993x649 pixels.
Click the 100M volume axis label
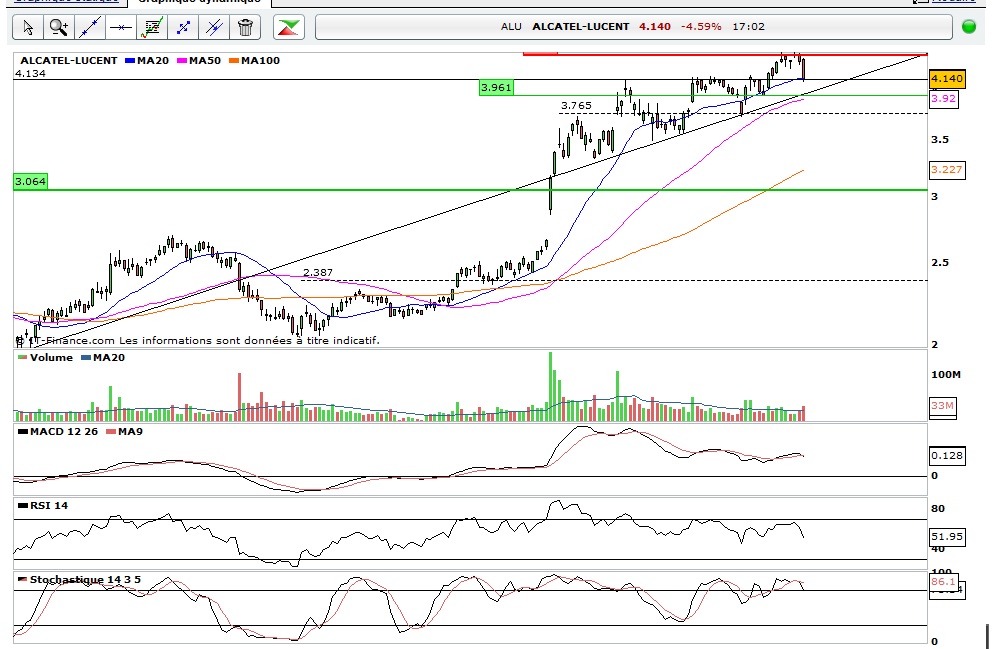pos(946,375)
